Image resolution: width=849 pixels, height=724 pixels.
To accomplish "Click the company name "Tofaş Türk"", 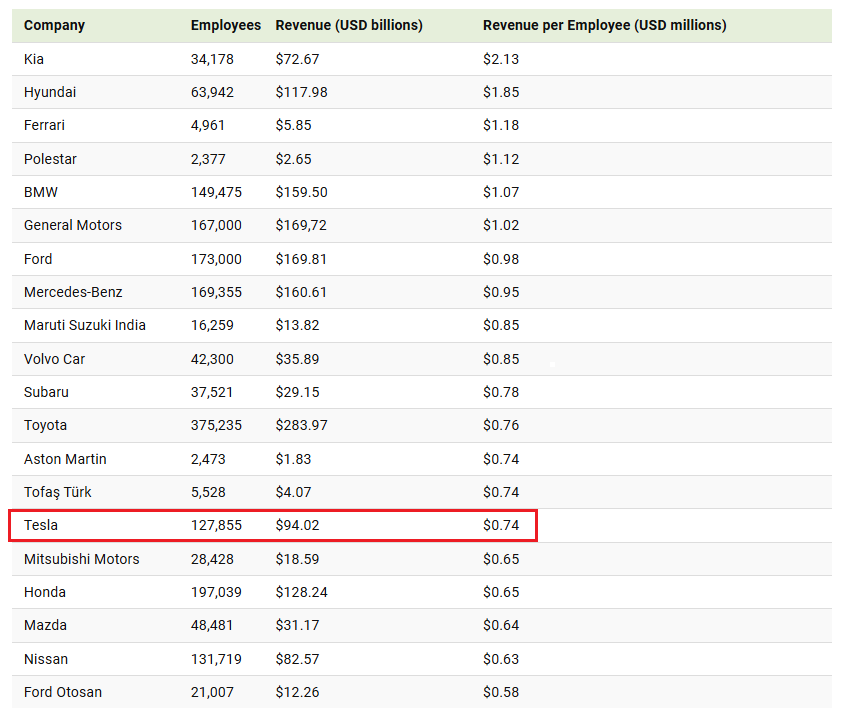I will click(x=57, y=493).
